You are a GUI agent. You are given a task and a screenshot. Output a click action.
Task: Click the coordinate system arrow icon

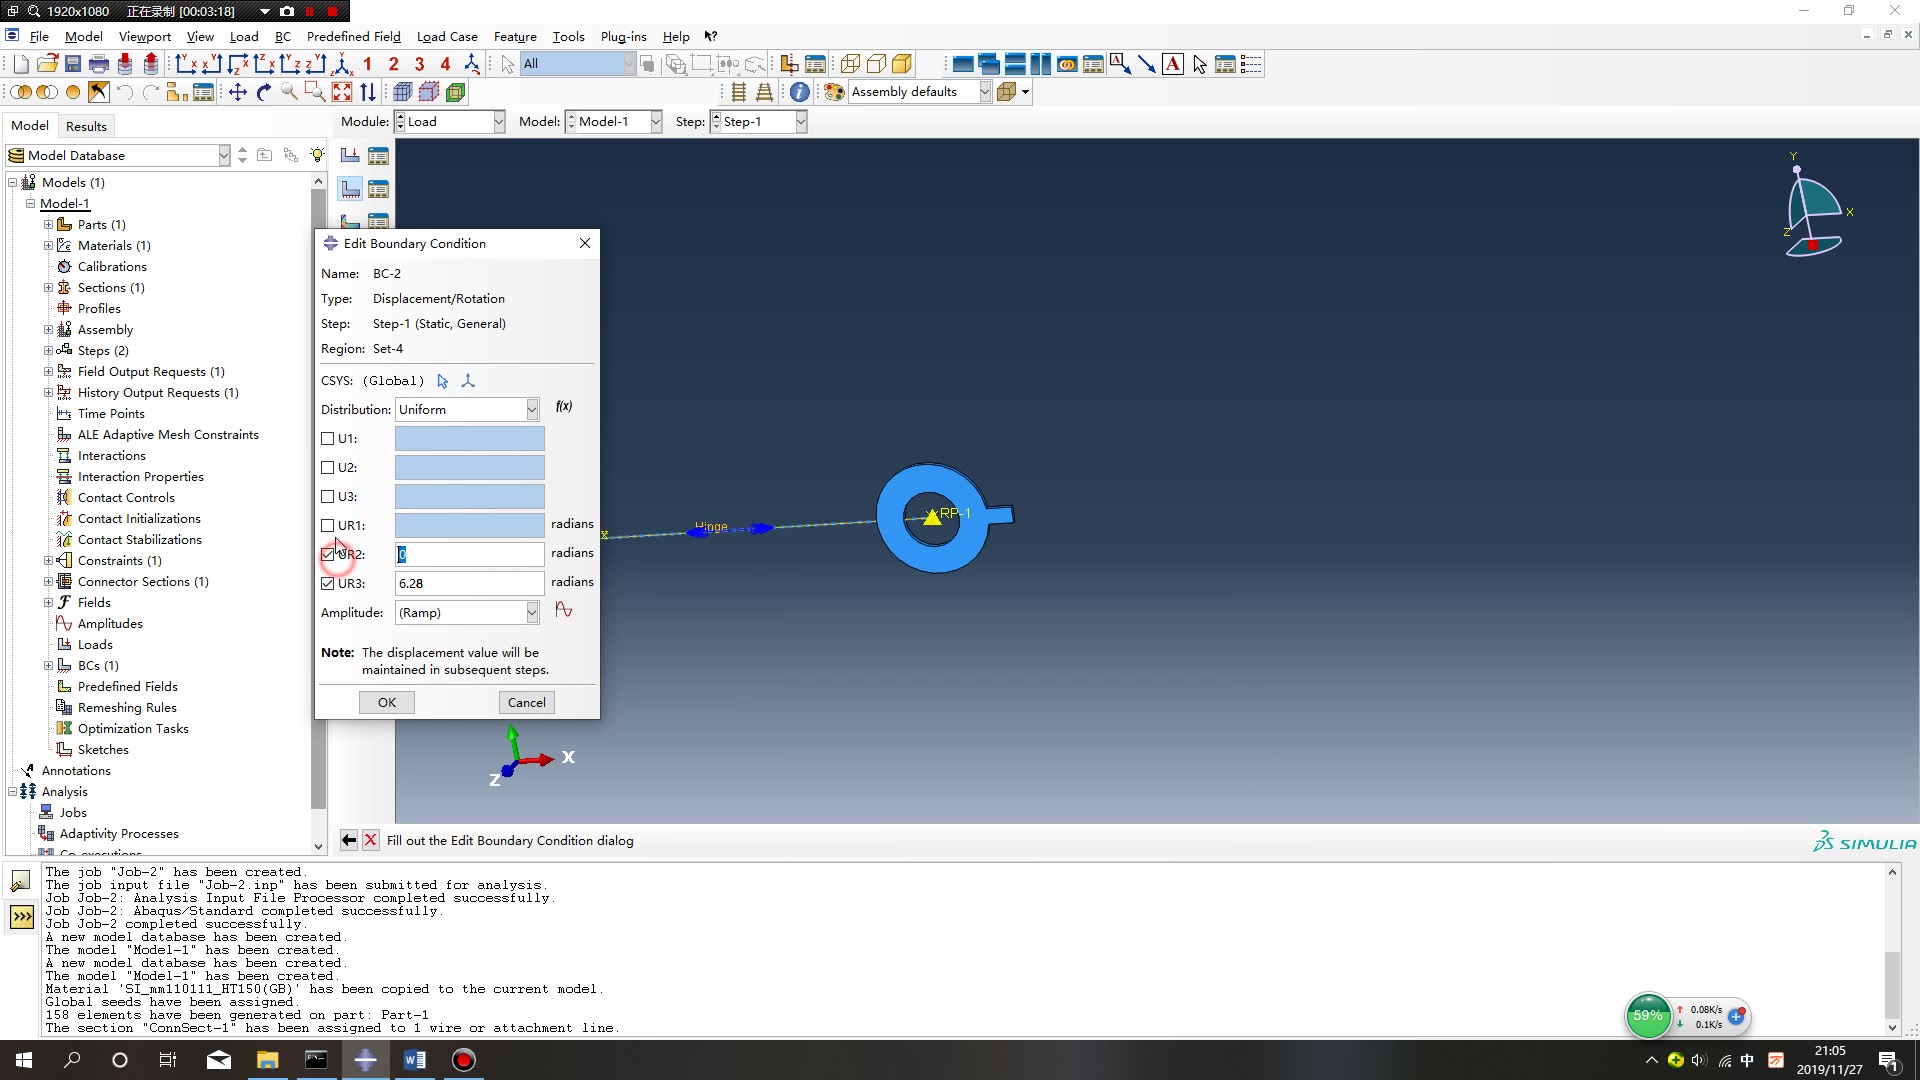point(442,380)
